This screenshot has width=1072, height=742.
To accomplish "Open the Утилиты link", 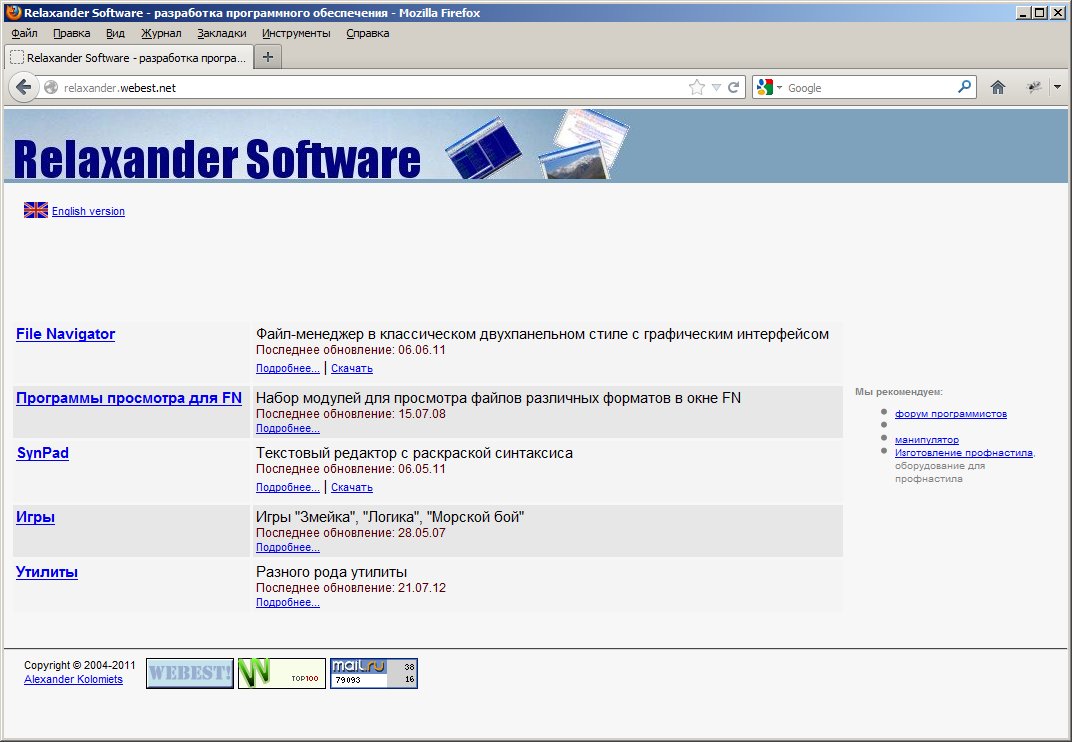I will coord(46,572).
